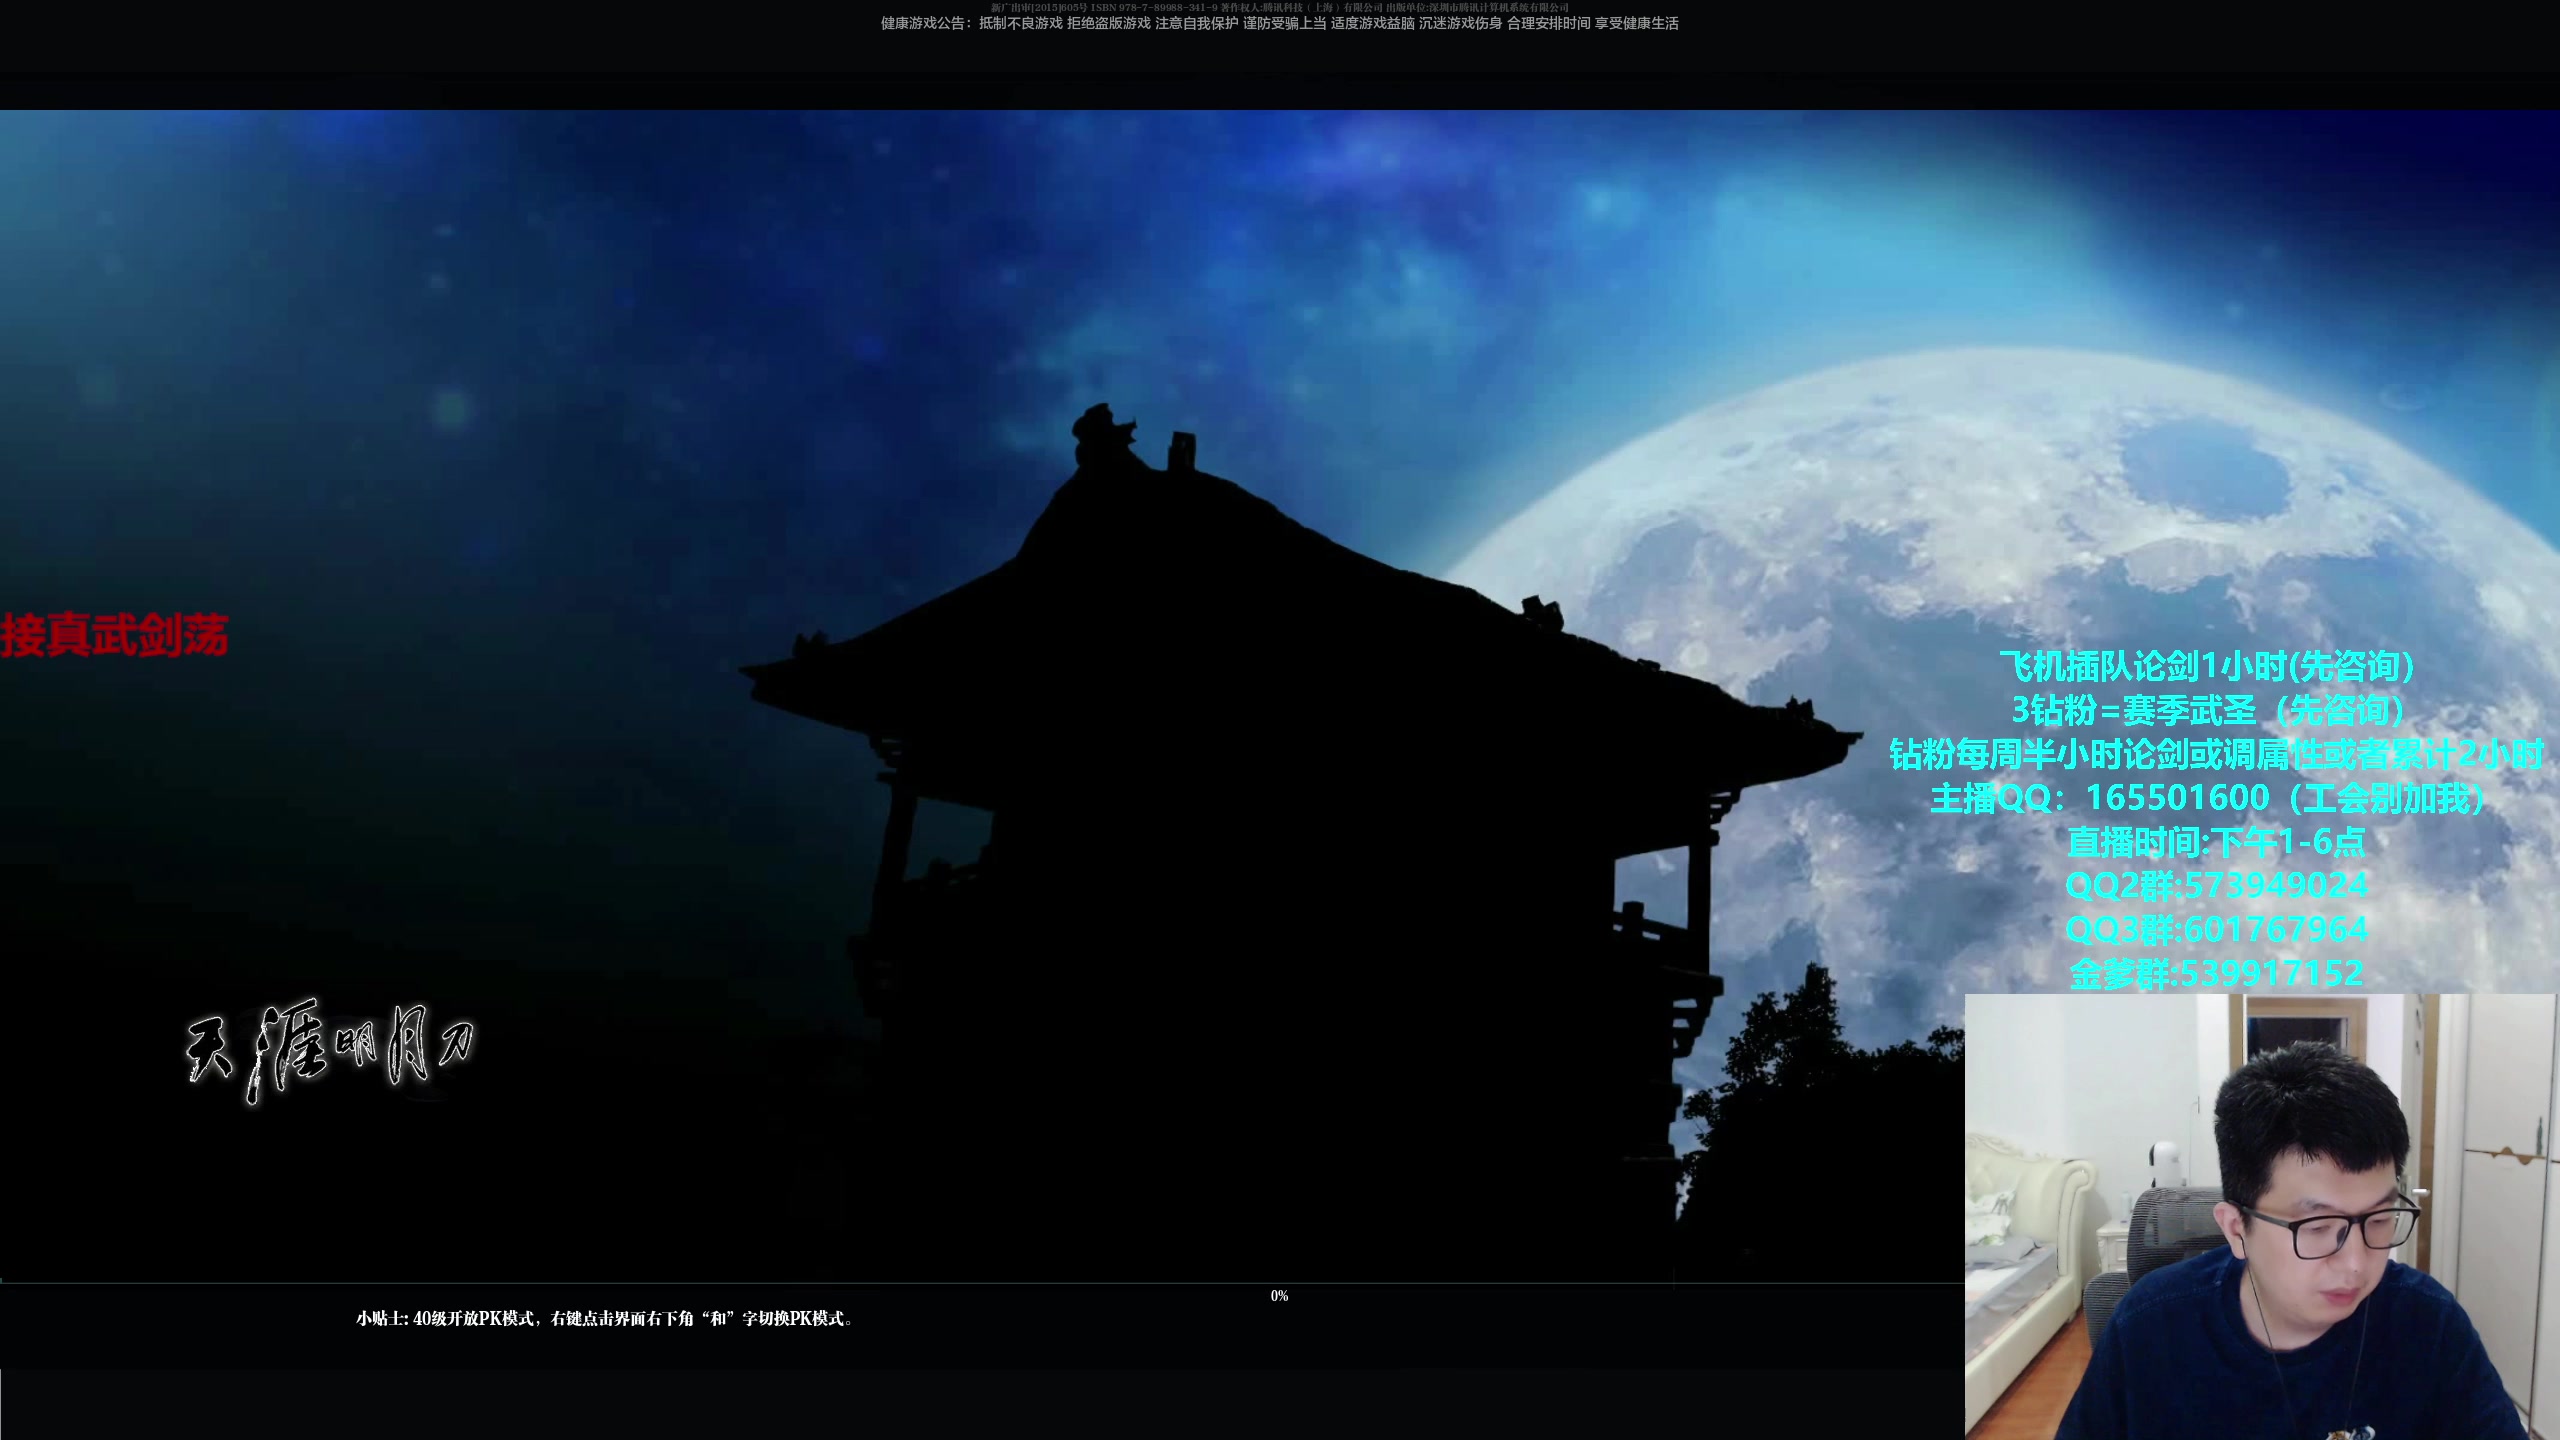Click the 金萝群:539917152 group number
The height and width of the screenshot is (1440, 2560).
[x=2216, y=974]
